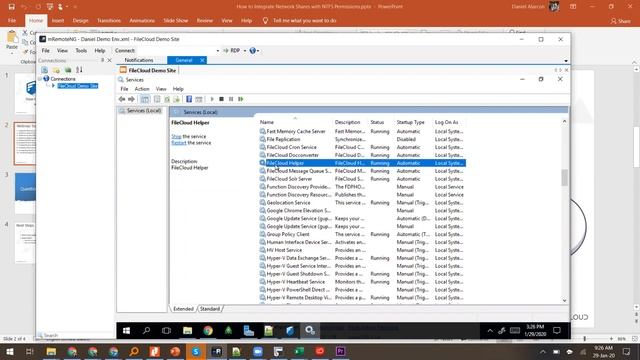
Task: Select the Extended tab in Services
Action: [183, 309]
